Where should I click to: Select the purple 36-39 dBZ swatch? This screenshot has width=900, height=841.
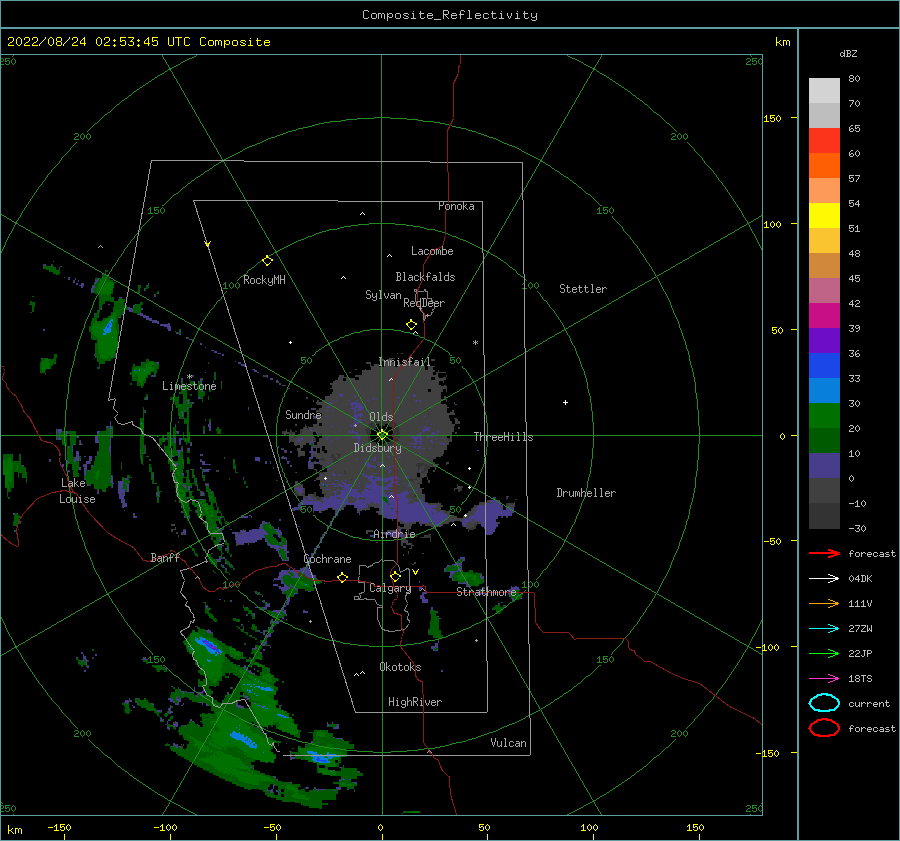[x=824, y=341]
